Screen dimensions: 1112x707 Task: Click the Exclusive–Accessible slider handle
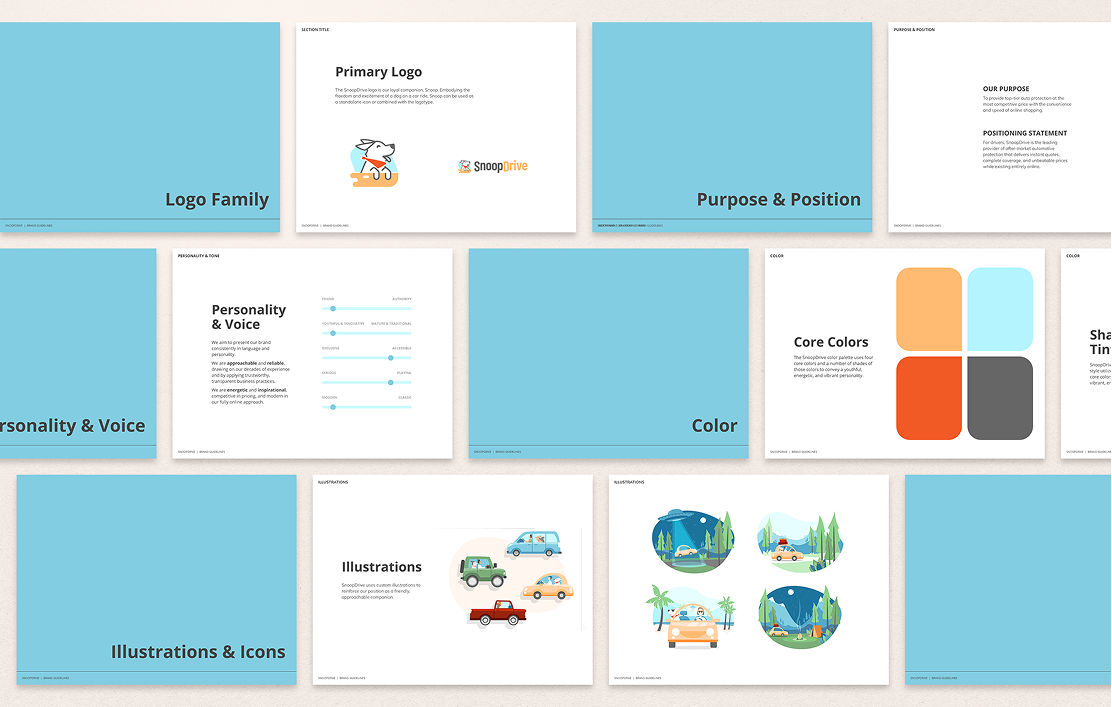point(391,358)
